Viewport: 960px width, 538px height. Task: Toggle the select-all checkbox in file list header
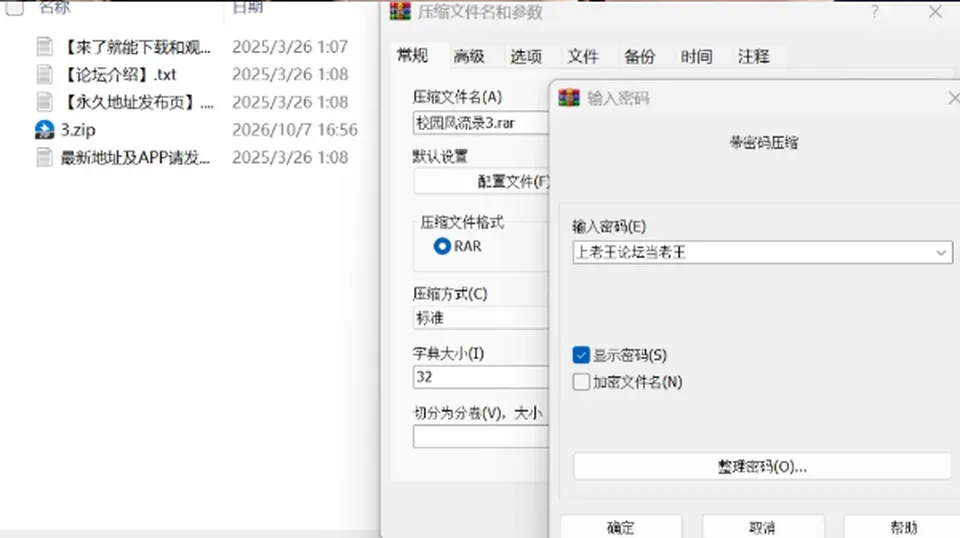coord(15,8)
